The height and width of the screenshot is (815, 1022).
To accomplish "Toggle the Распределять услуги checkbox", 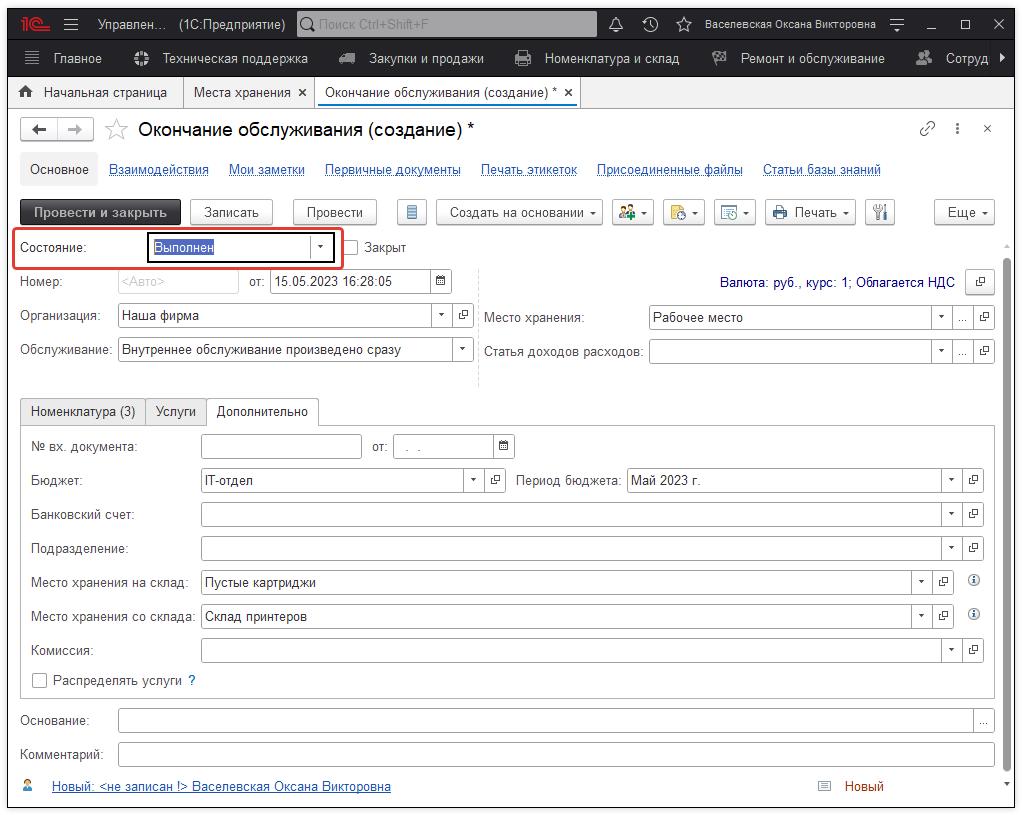I will pyautogui.click(x=40, y=680).
